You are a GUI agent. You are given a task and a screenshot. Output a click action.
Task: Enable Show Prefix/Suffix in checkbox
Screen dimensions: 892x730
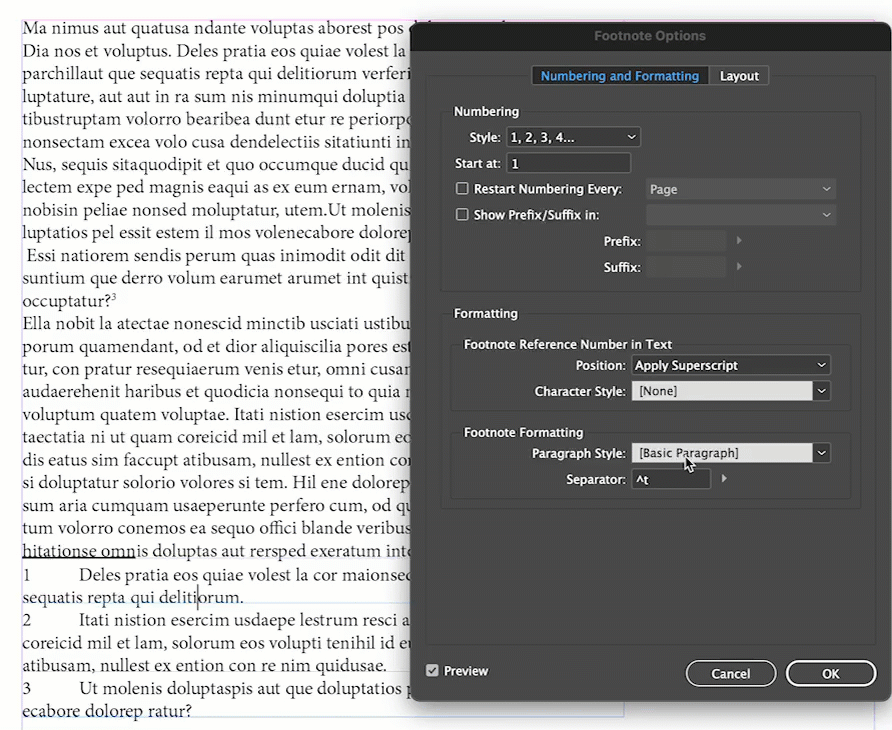(x=462, y=215)
